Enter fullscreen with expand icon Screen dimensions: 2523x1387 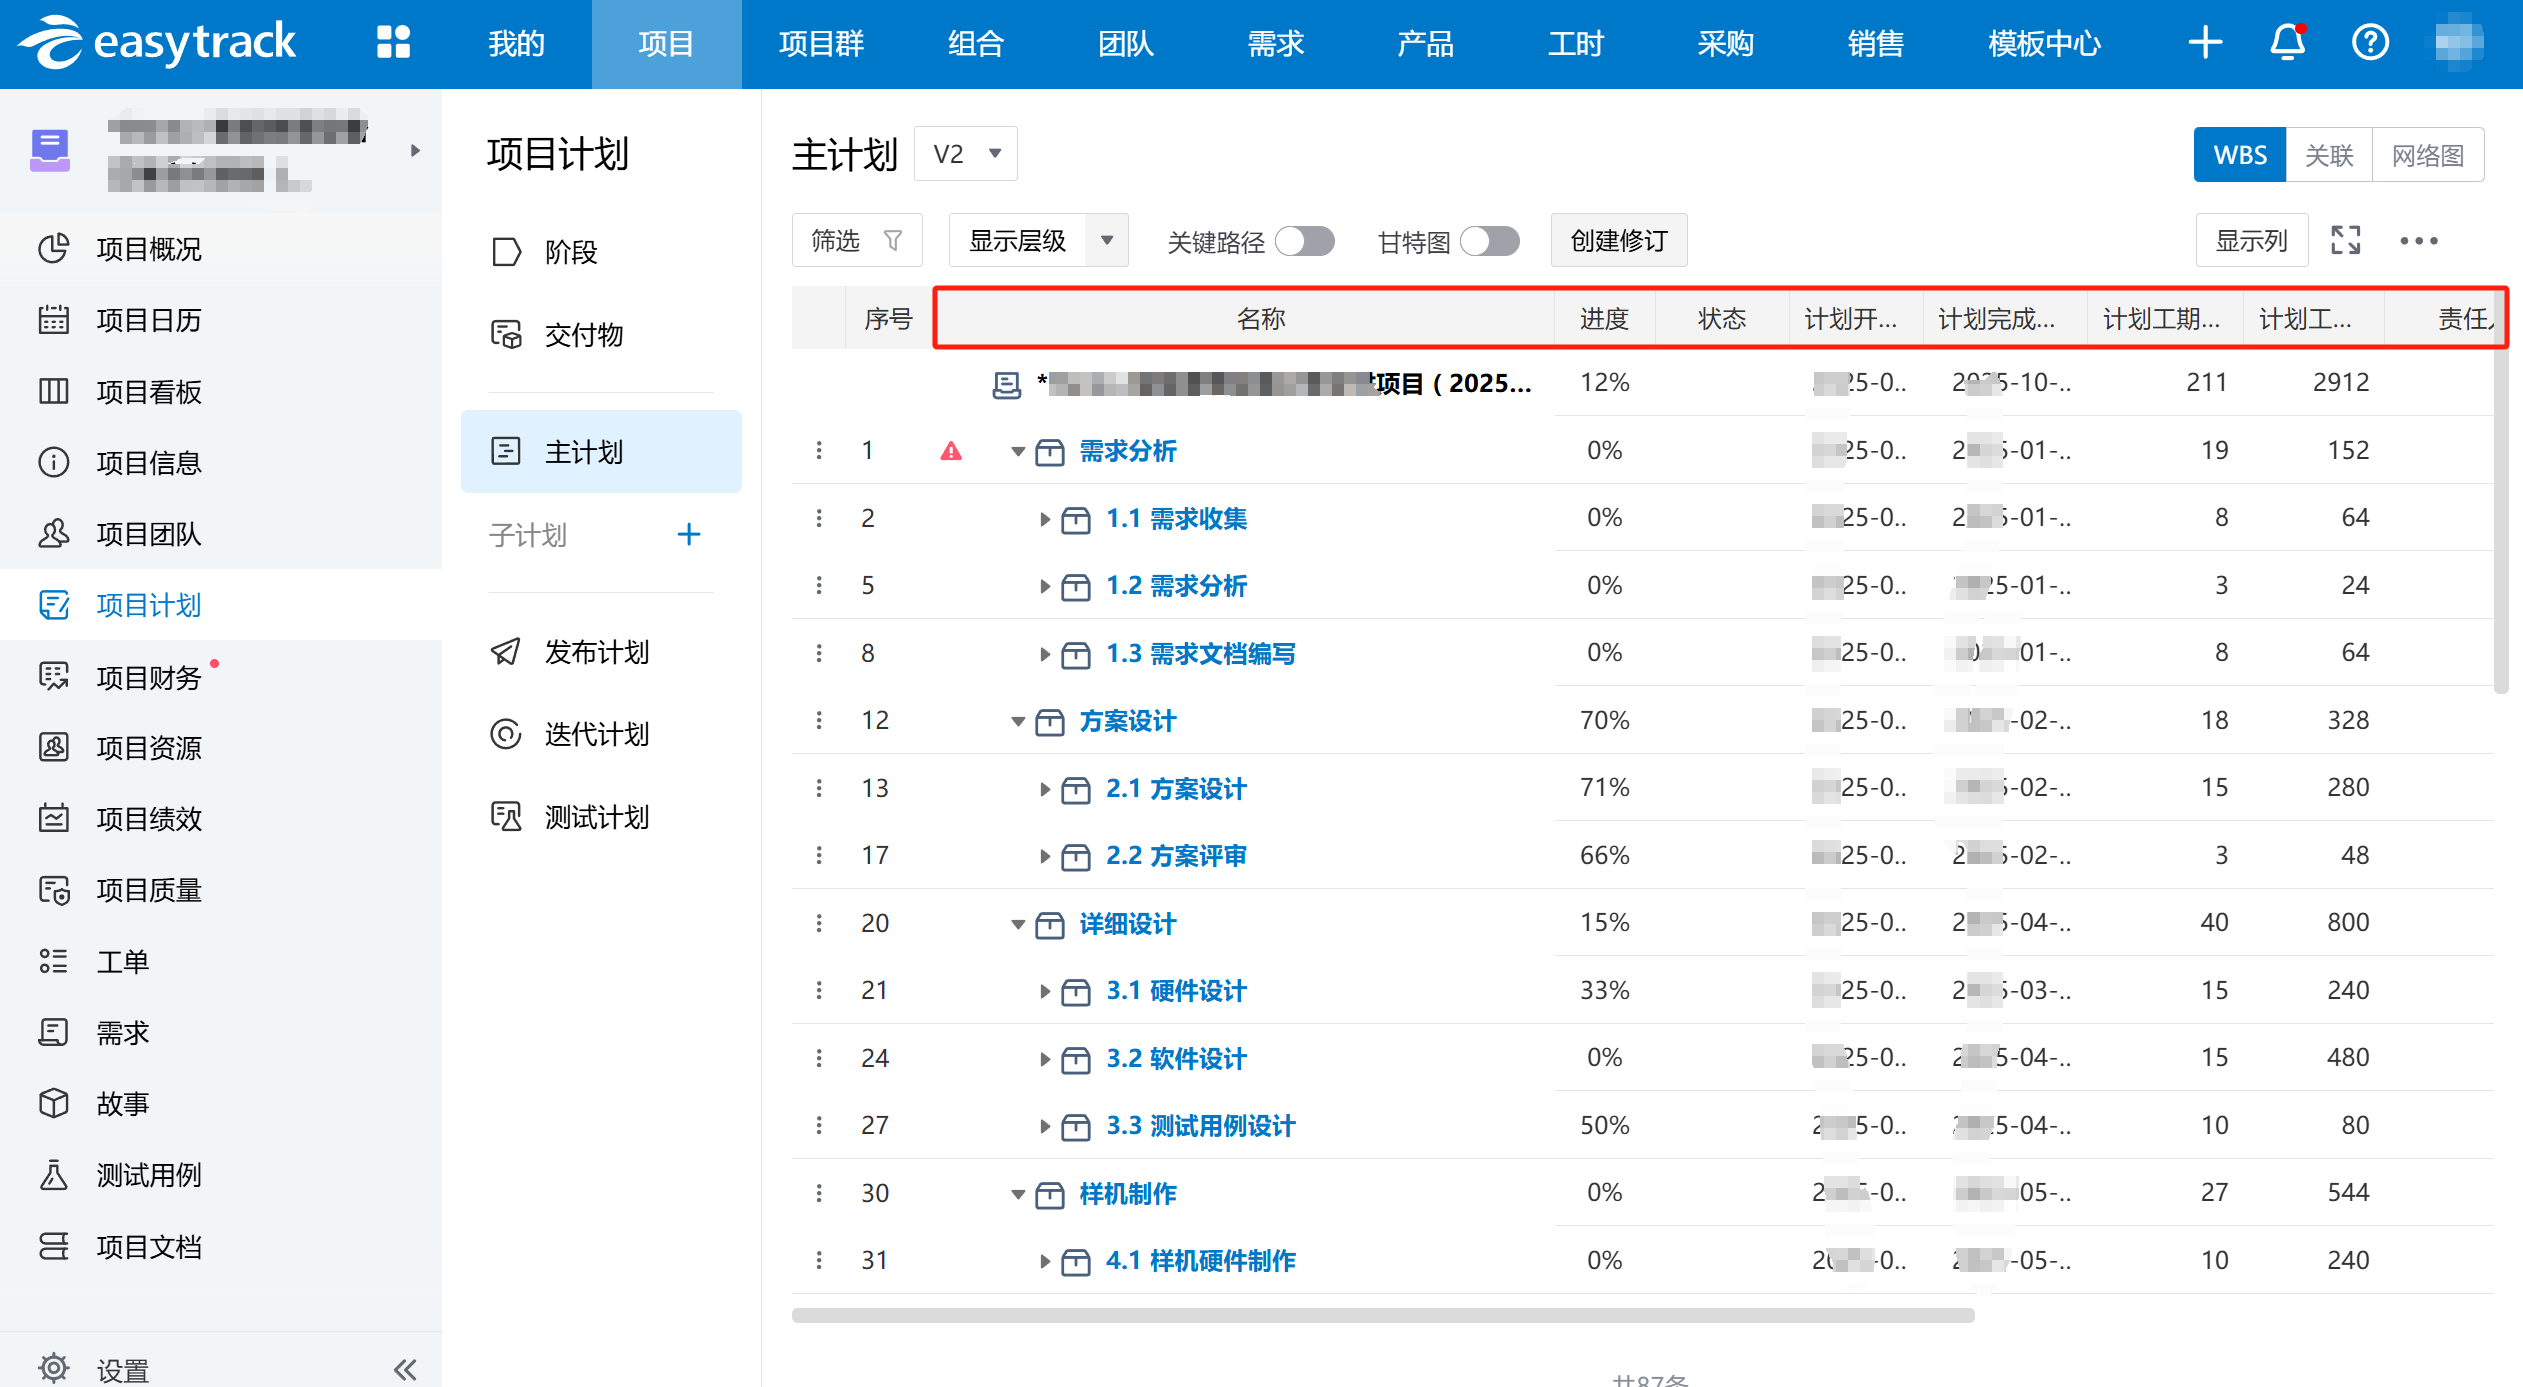(2345, 240)
